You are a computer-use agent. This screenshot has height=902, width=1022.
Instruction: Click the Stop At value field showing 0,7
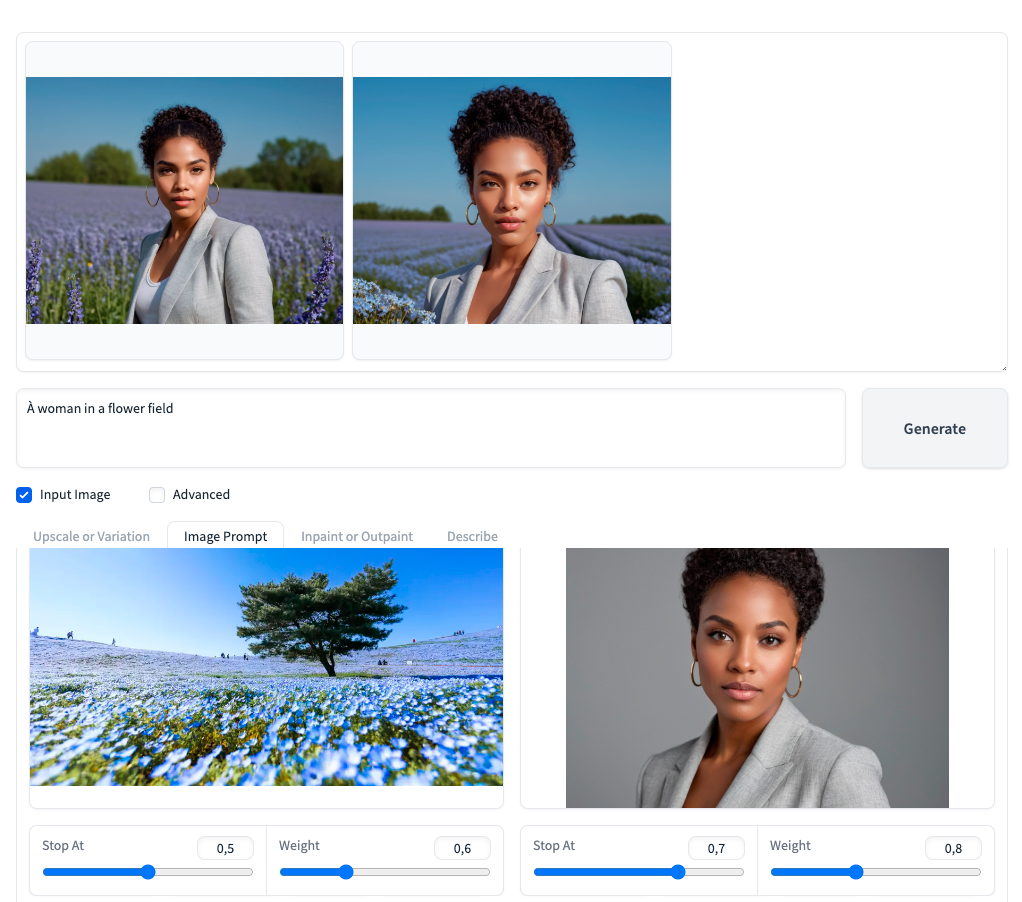[716, 848]
